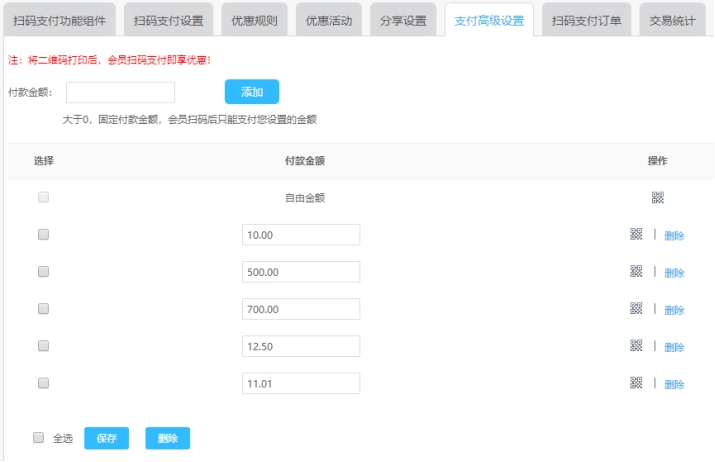Open 扫码支付订单 tab
This screenshot has width=715, height=462.
pyautogui.click(x=586, y=20)
